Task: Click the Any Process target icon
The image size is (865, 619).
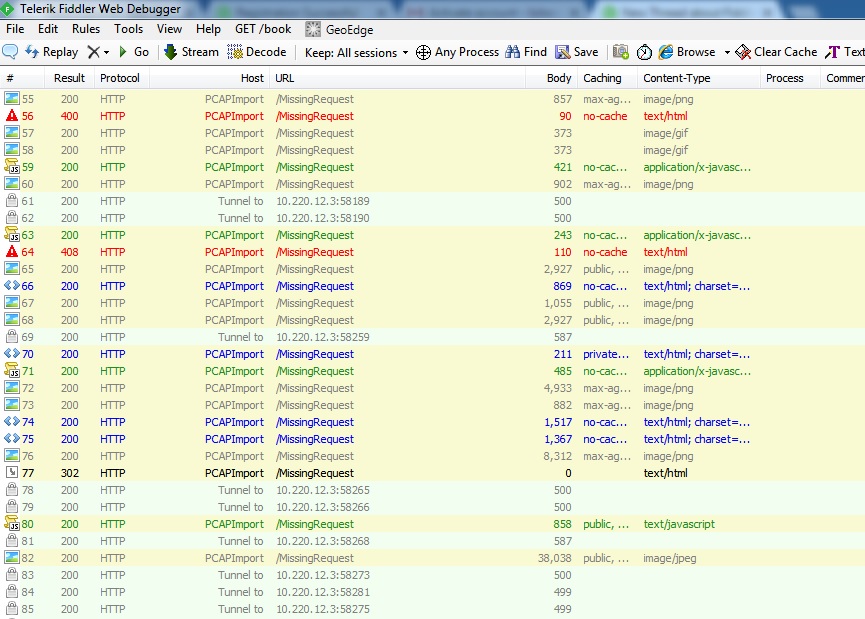Action: pyautogui.click(x=423, y=52)
